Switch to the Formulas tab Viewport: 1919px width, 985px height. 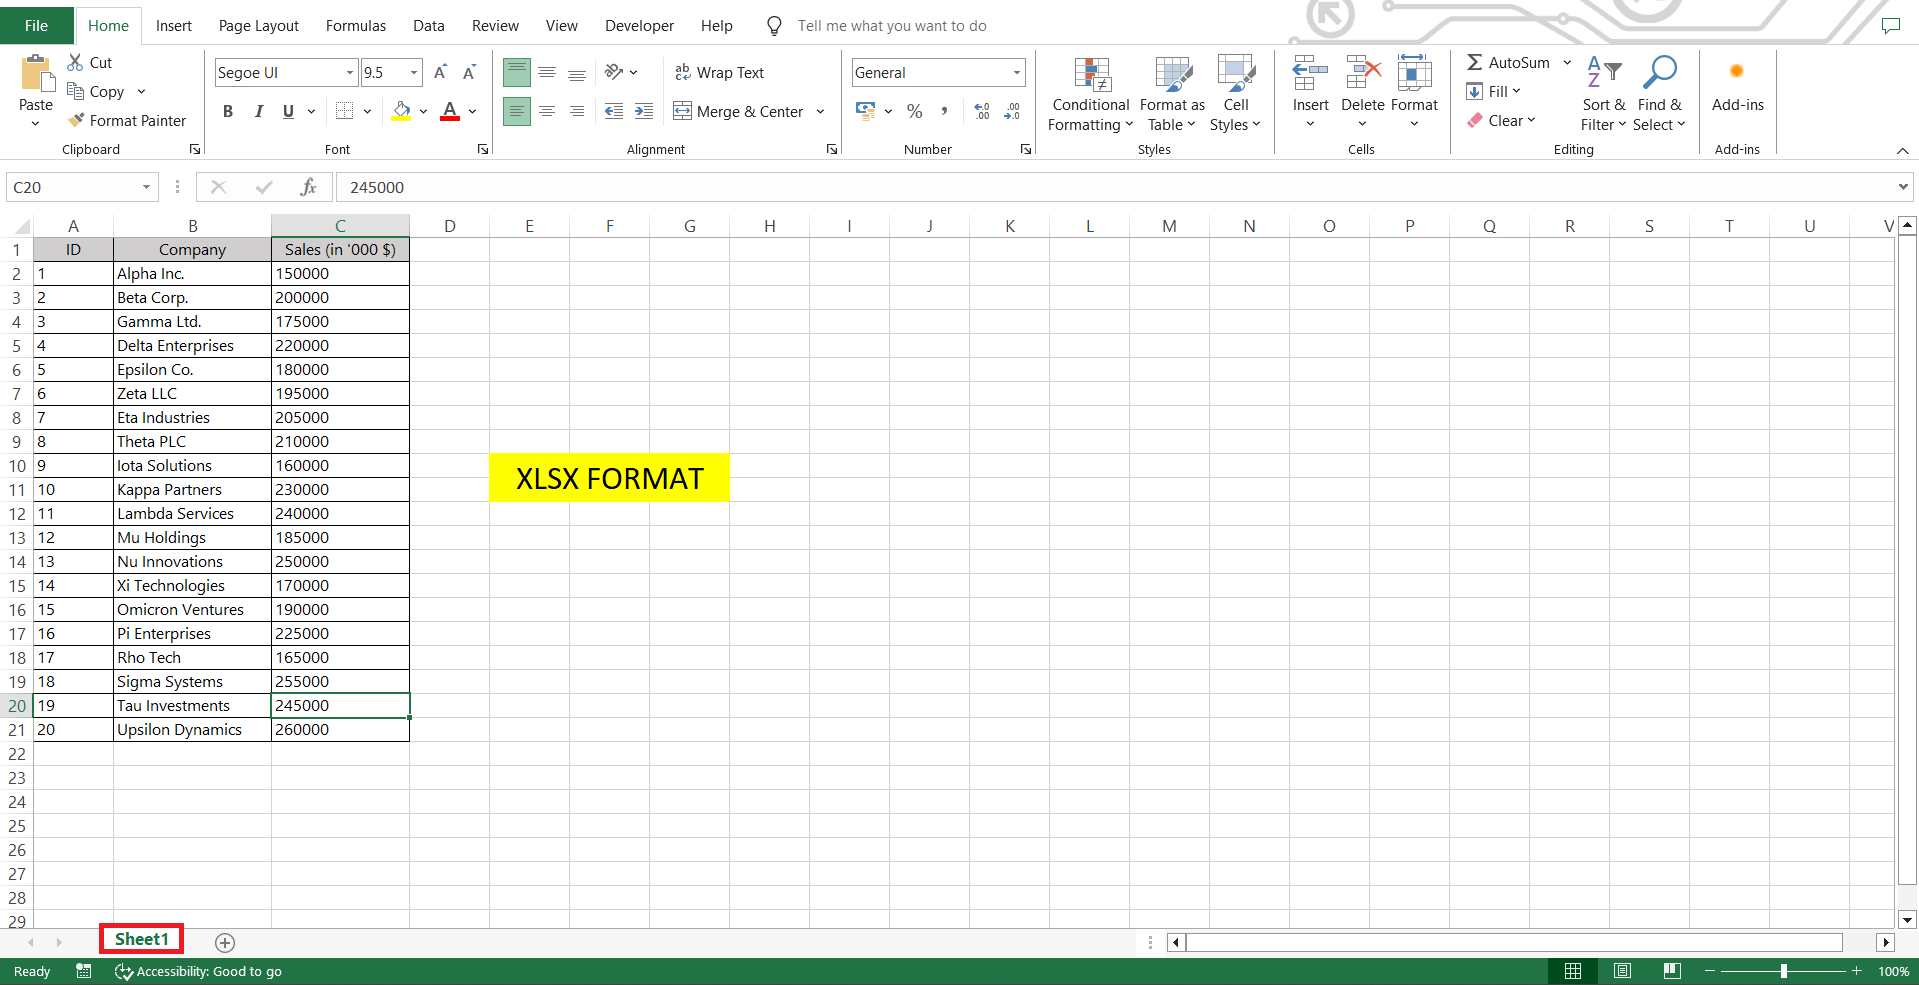(x=356, y=25)
